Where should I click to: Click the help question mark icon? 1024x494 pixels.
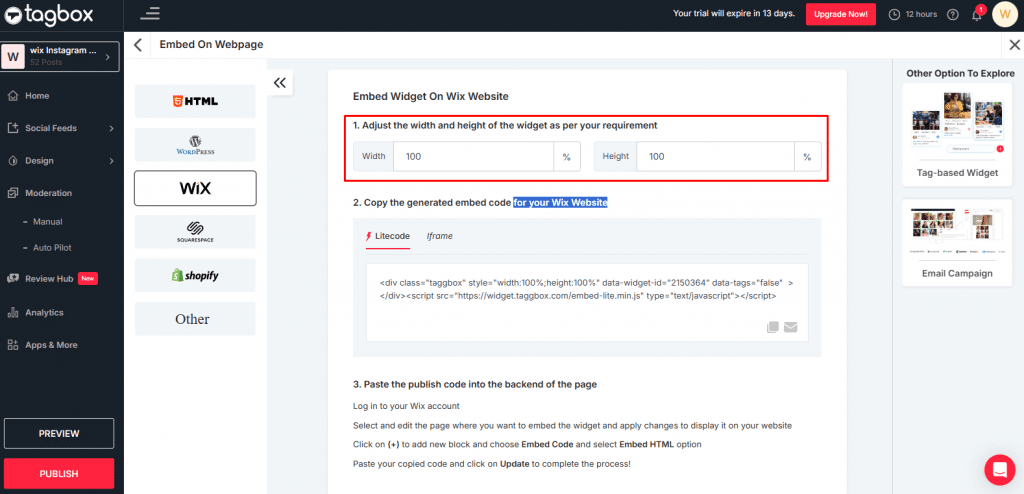coord(952,15)
